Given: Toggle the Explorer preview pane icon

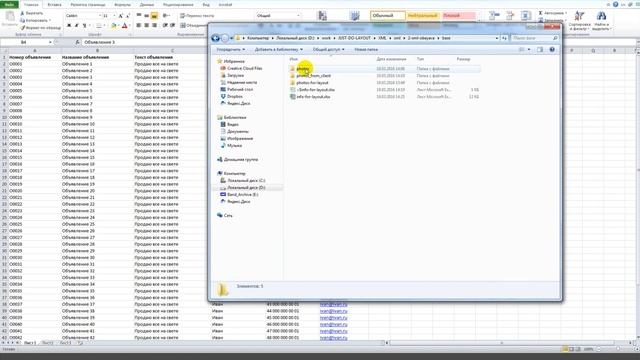Looking at the screenshot, I should coord(540,49).
